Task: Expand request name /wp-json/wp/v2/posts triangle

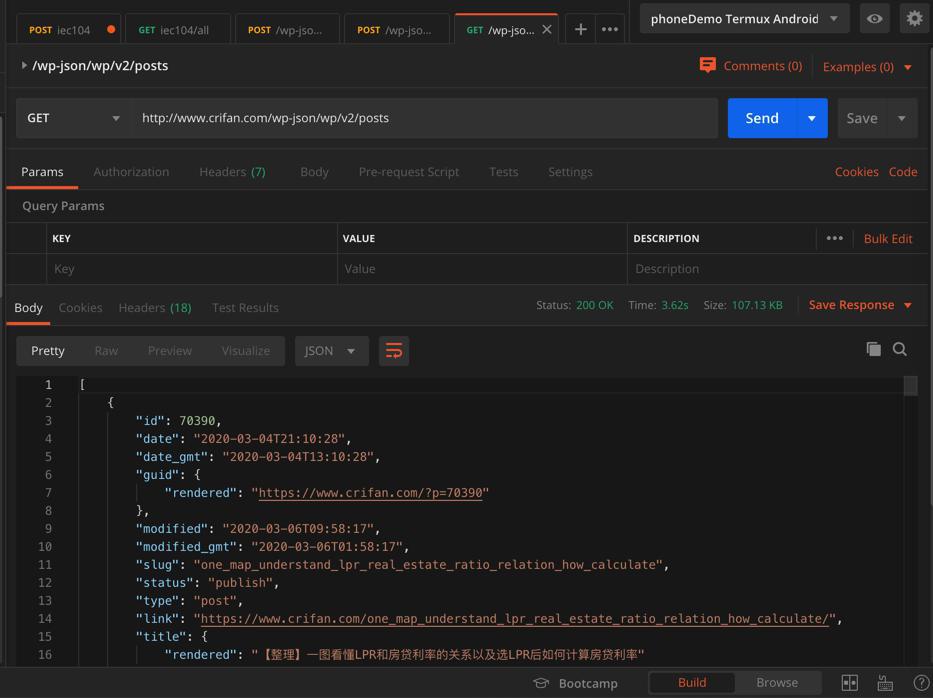Action: (24, 65)
